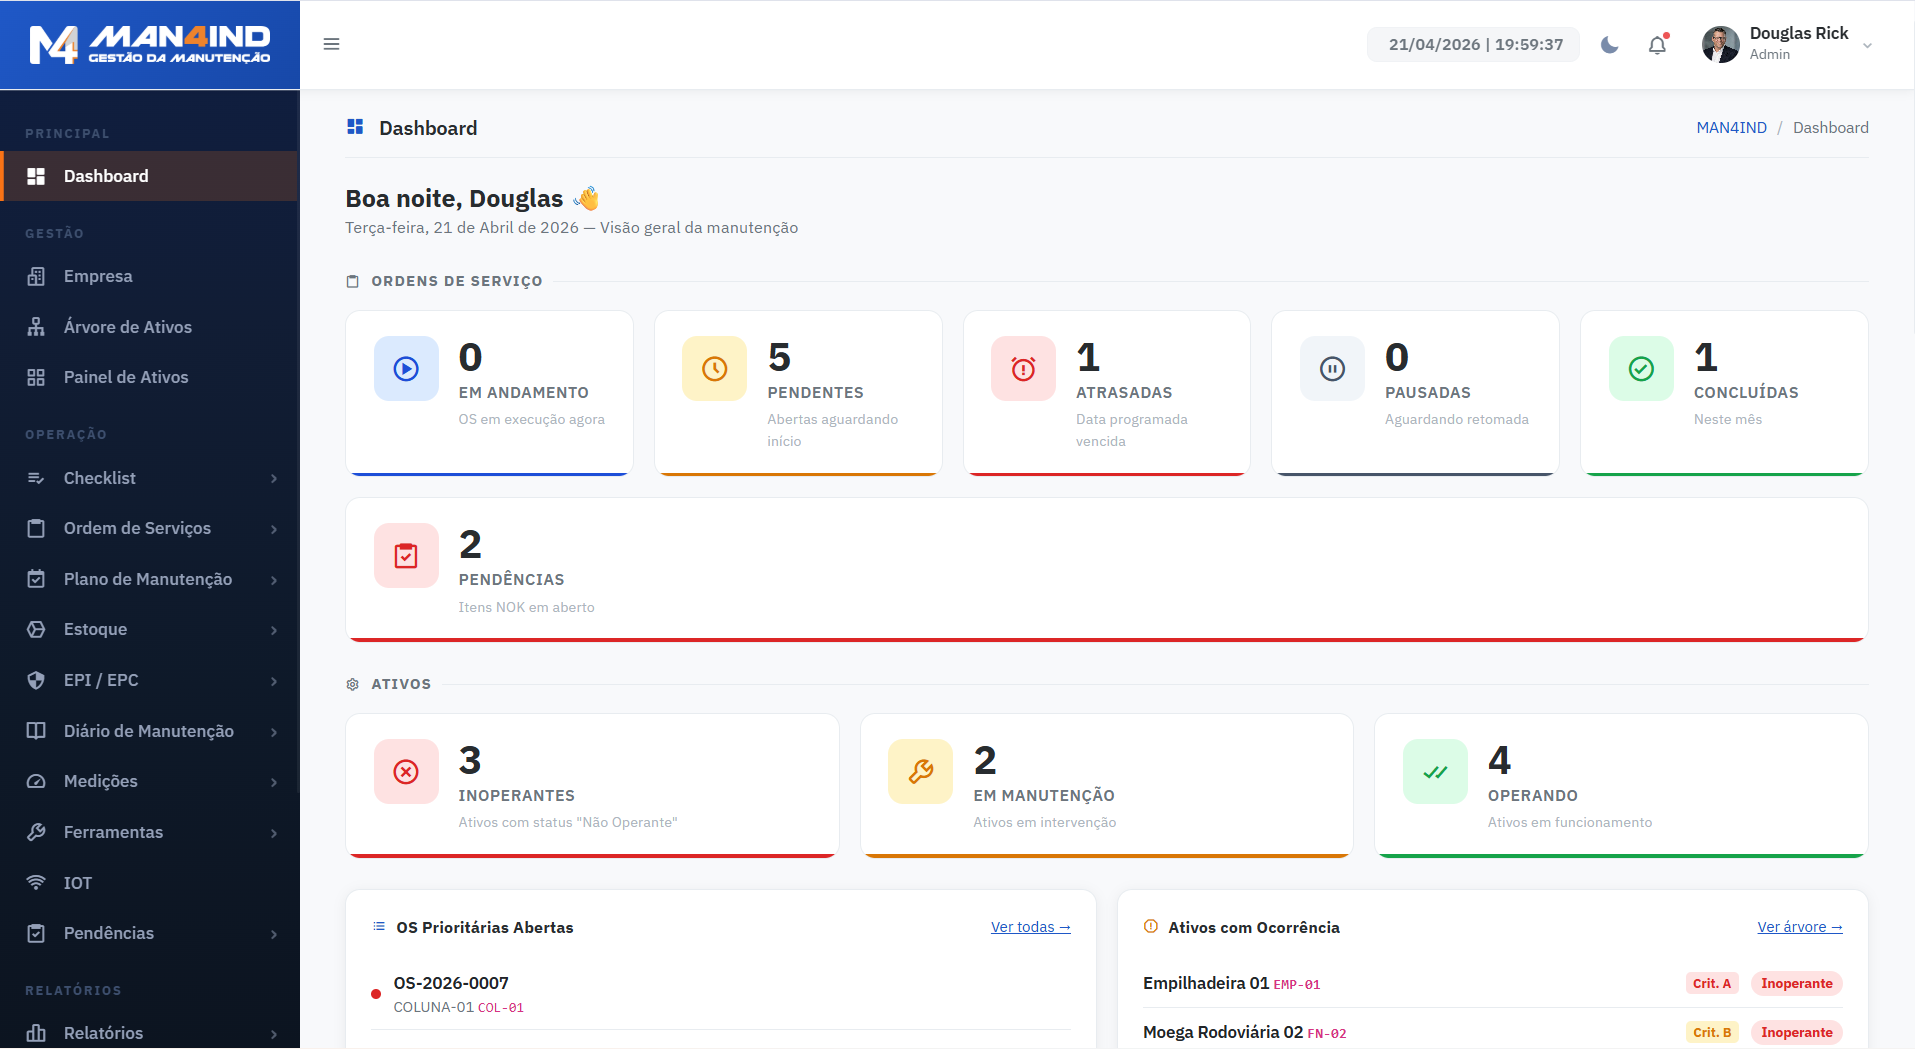
Task: Open Plano de Manutenção from the sidebar
Action: [x=147, y=579]
